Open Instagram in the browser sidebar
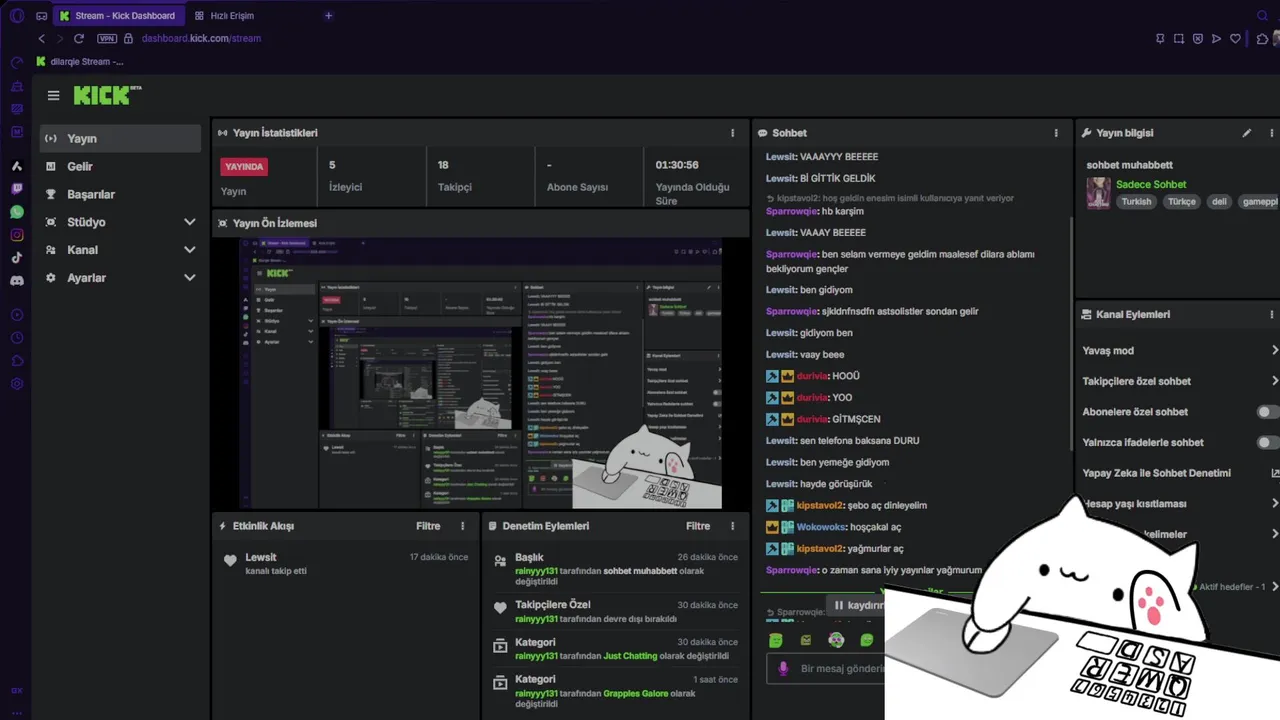This screenshot has width=1280, height=720. click(x=17, y=235)
